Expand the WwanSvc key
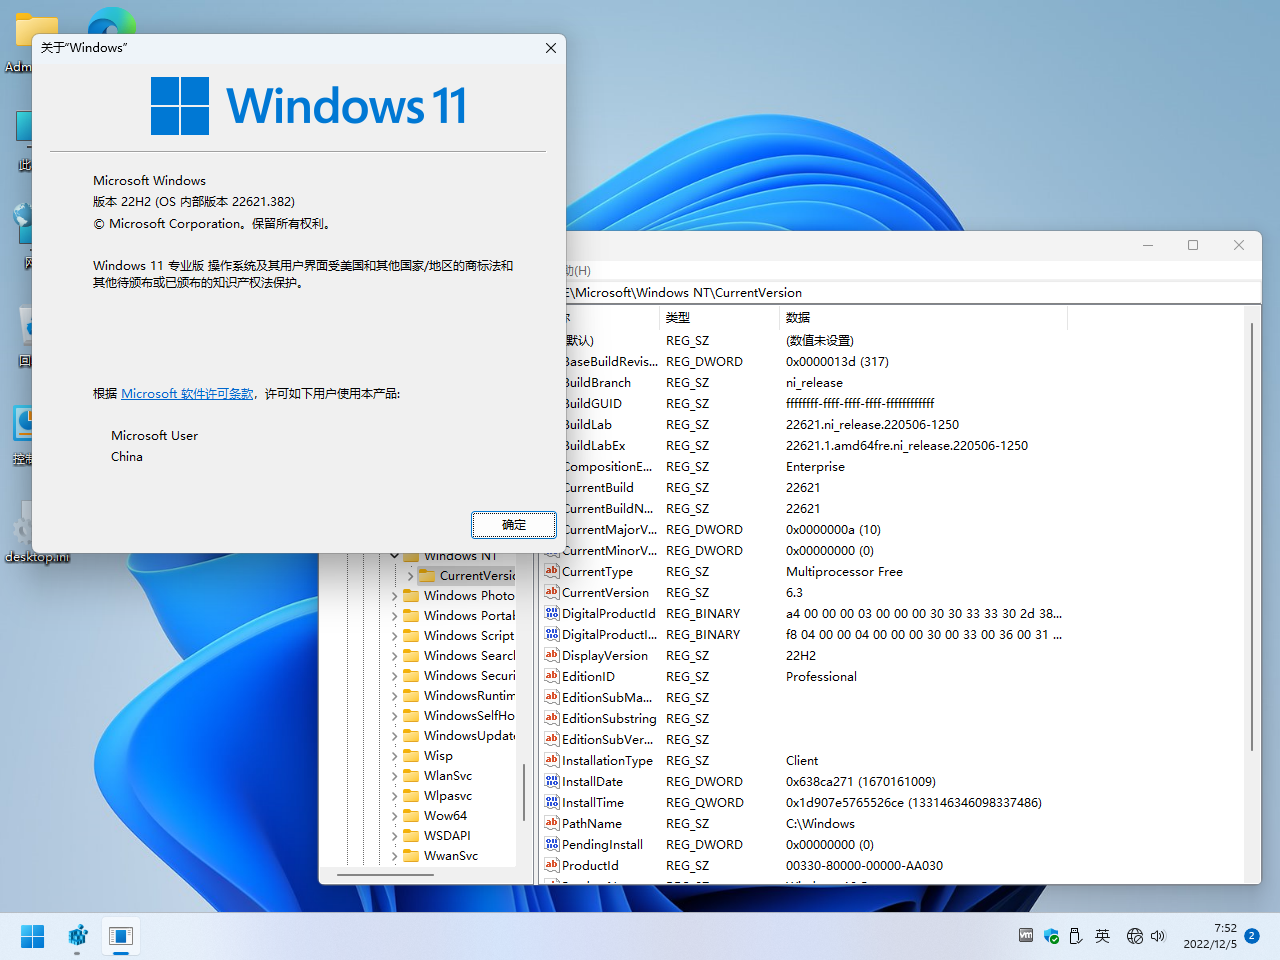The width and height of the screenshot is (1280, 960). coord(394,856)
